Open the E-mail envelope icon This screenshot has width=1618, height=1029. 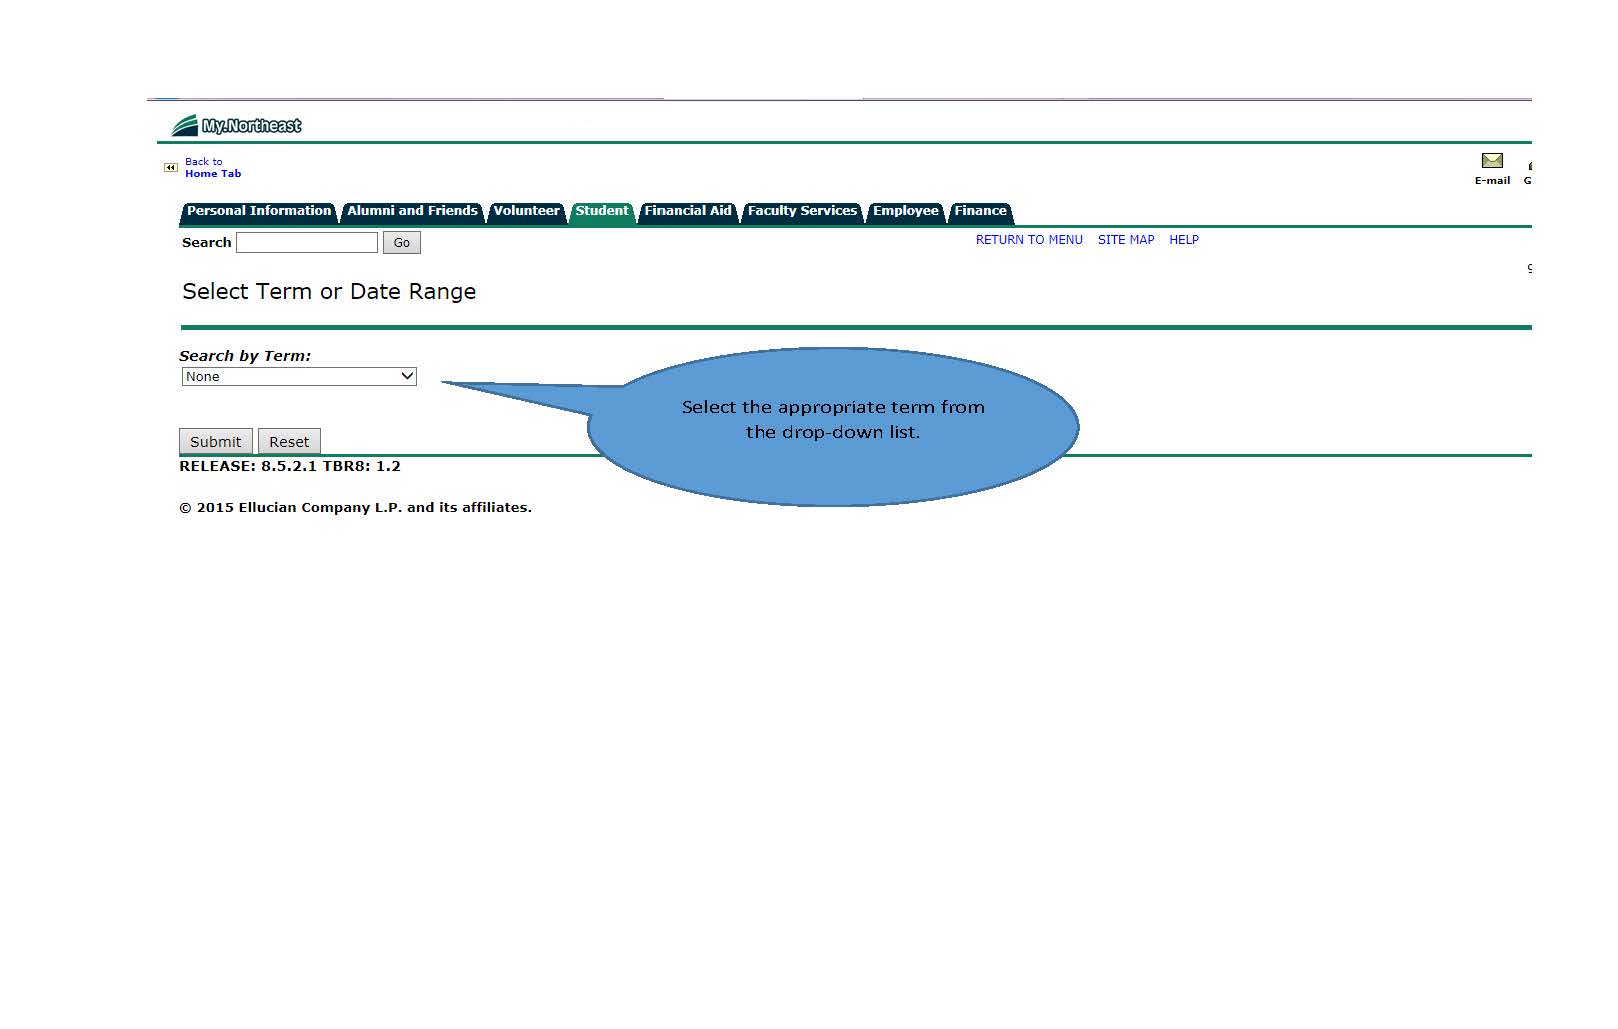tap(1491, 161)
